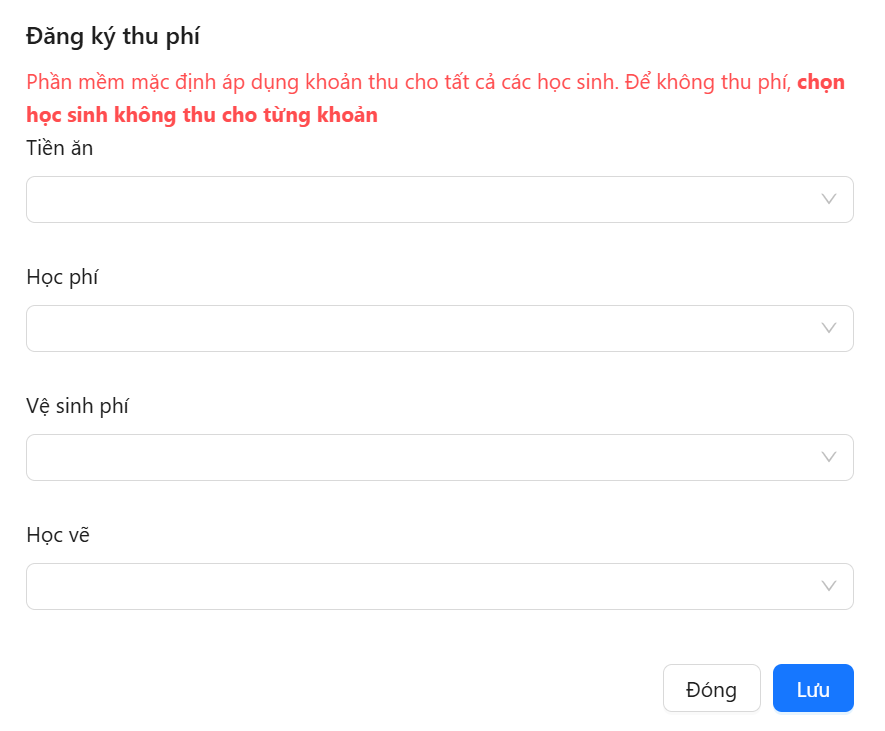Image resolution: width=885 pixels, height=731 pixels.
Task: Click the Tiền ăn field label
Action: pos(60,148)
